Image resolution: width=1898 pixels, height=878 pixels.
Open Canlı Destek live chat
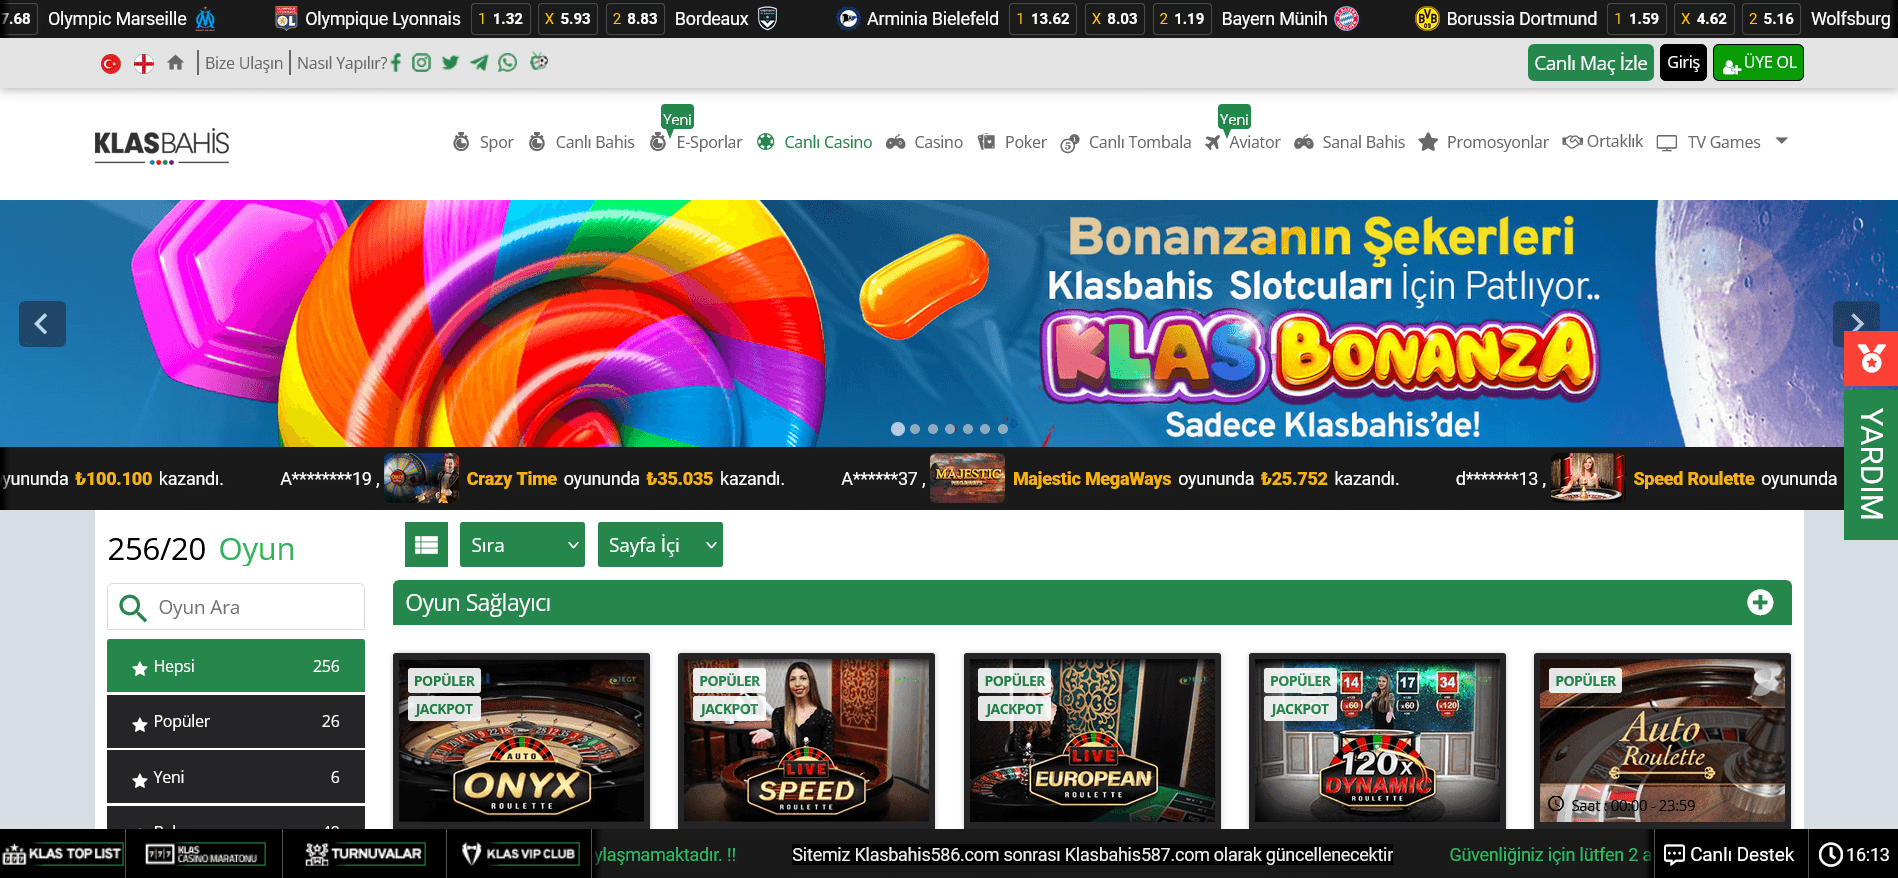[1729, 854]
